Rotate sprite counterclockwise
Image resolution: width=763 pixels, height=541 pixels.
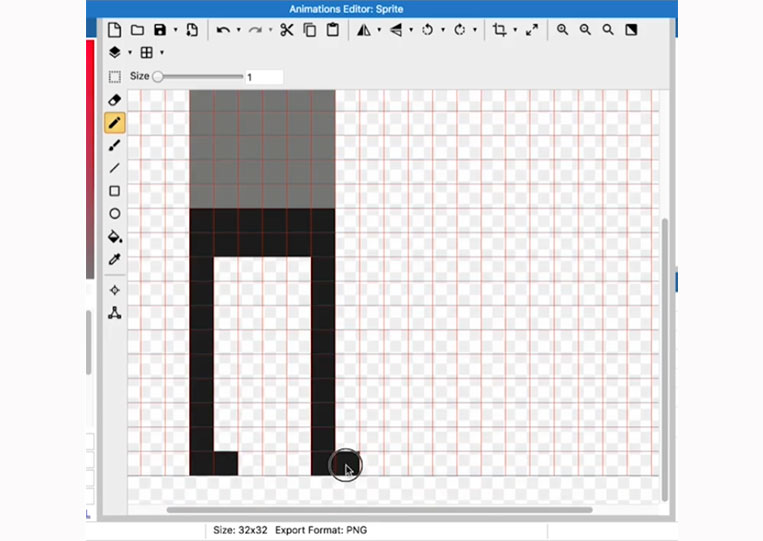427,30
